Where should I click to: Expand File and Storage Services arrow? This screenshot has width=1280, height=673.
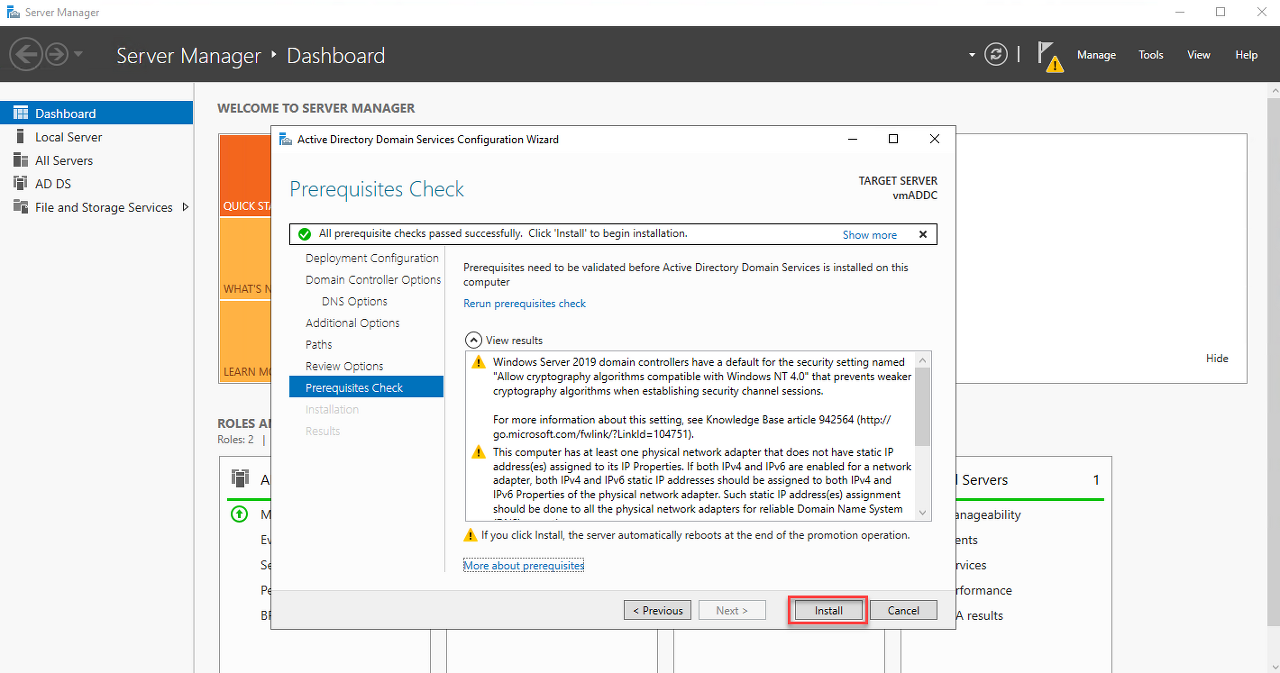[x=185, y=207]
